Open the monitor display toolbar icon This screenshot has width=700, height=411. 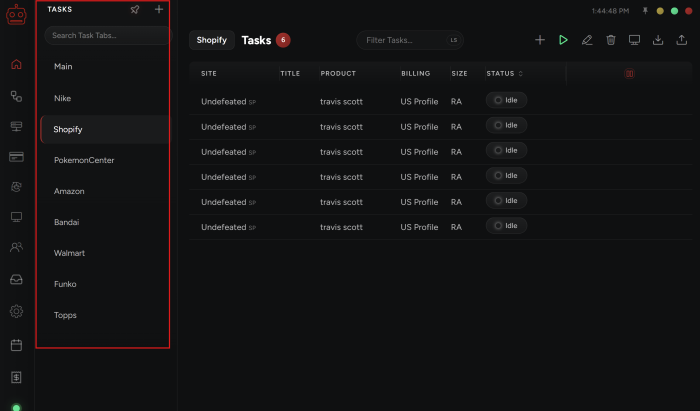(634, 40)
